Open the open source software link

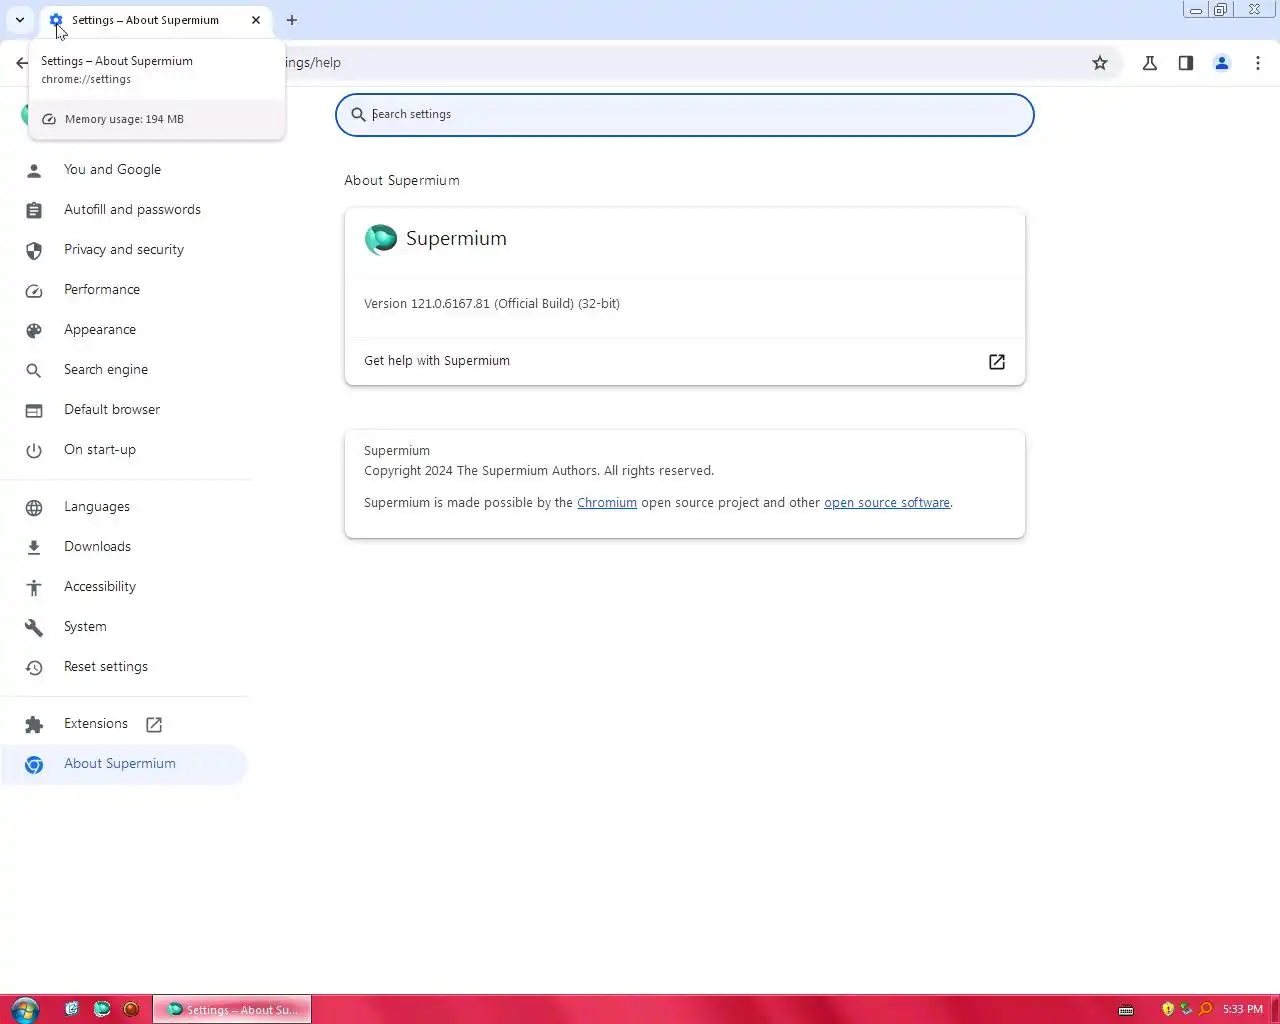pos(887,503)
